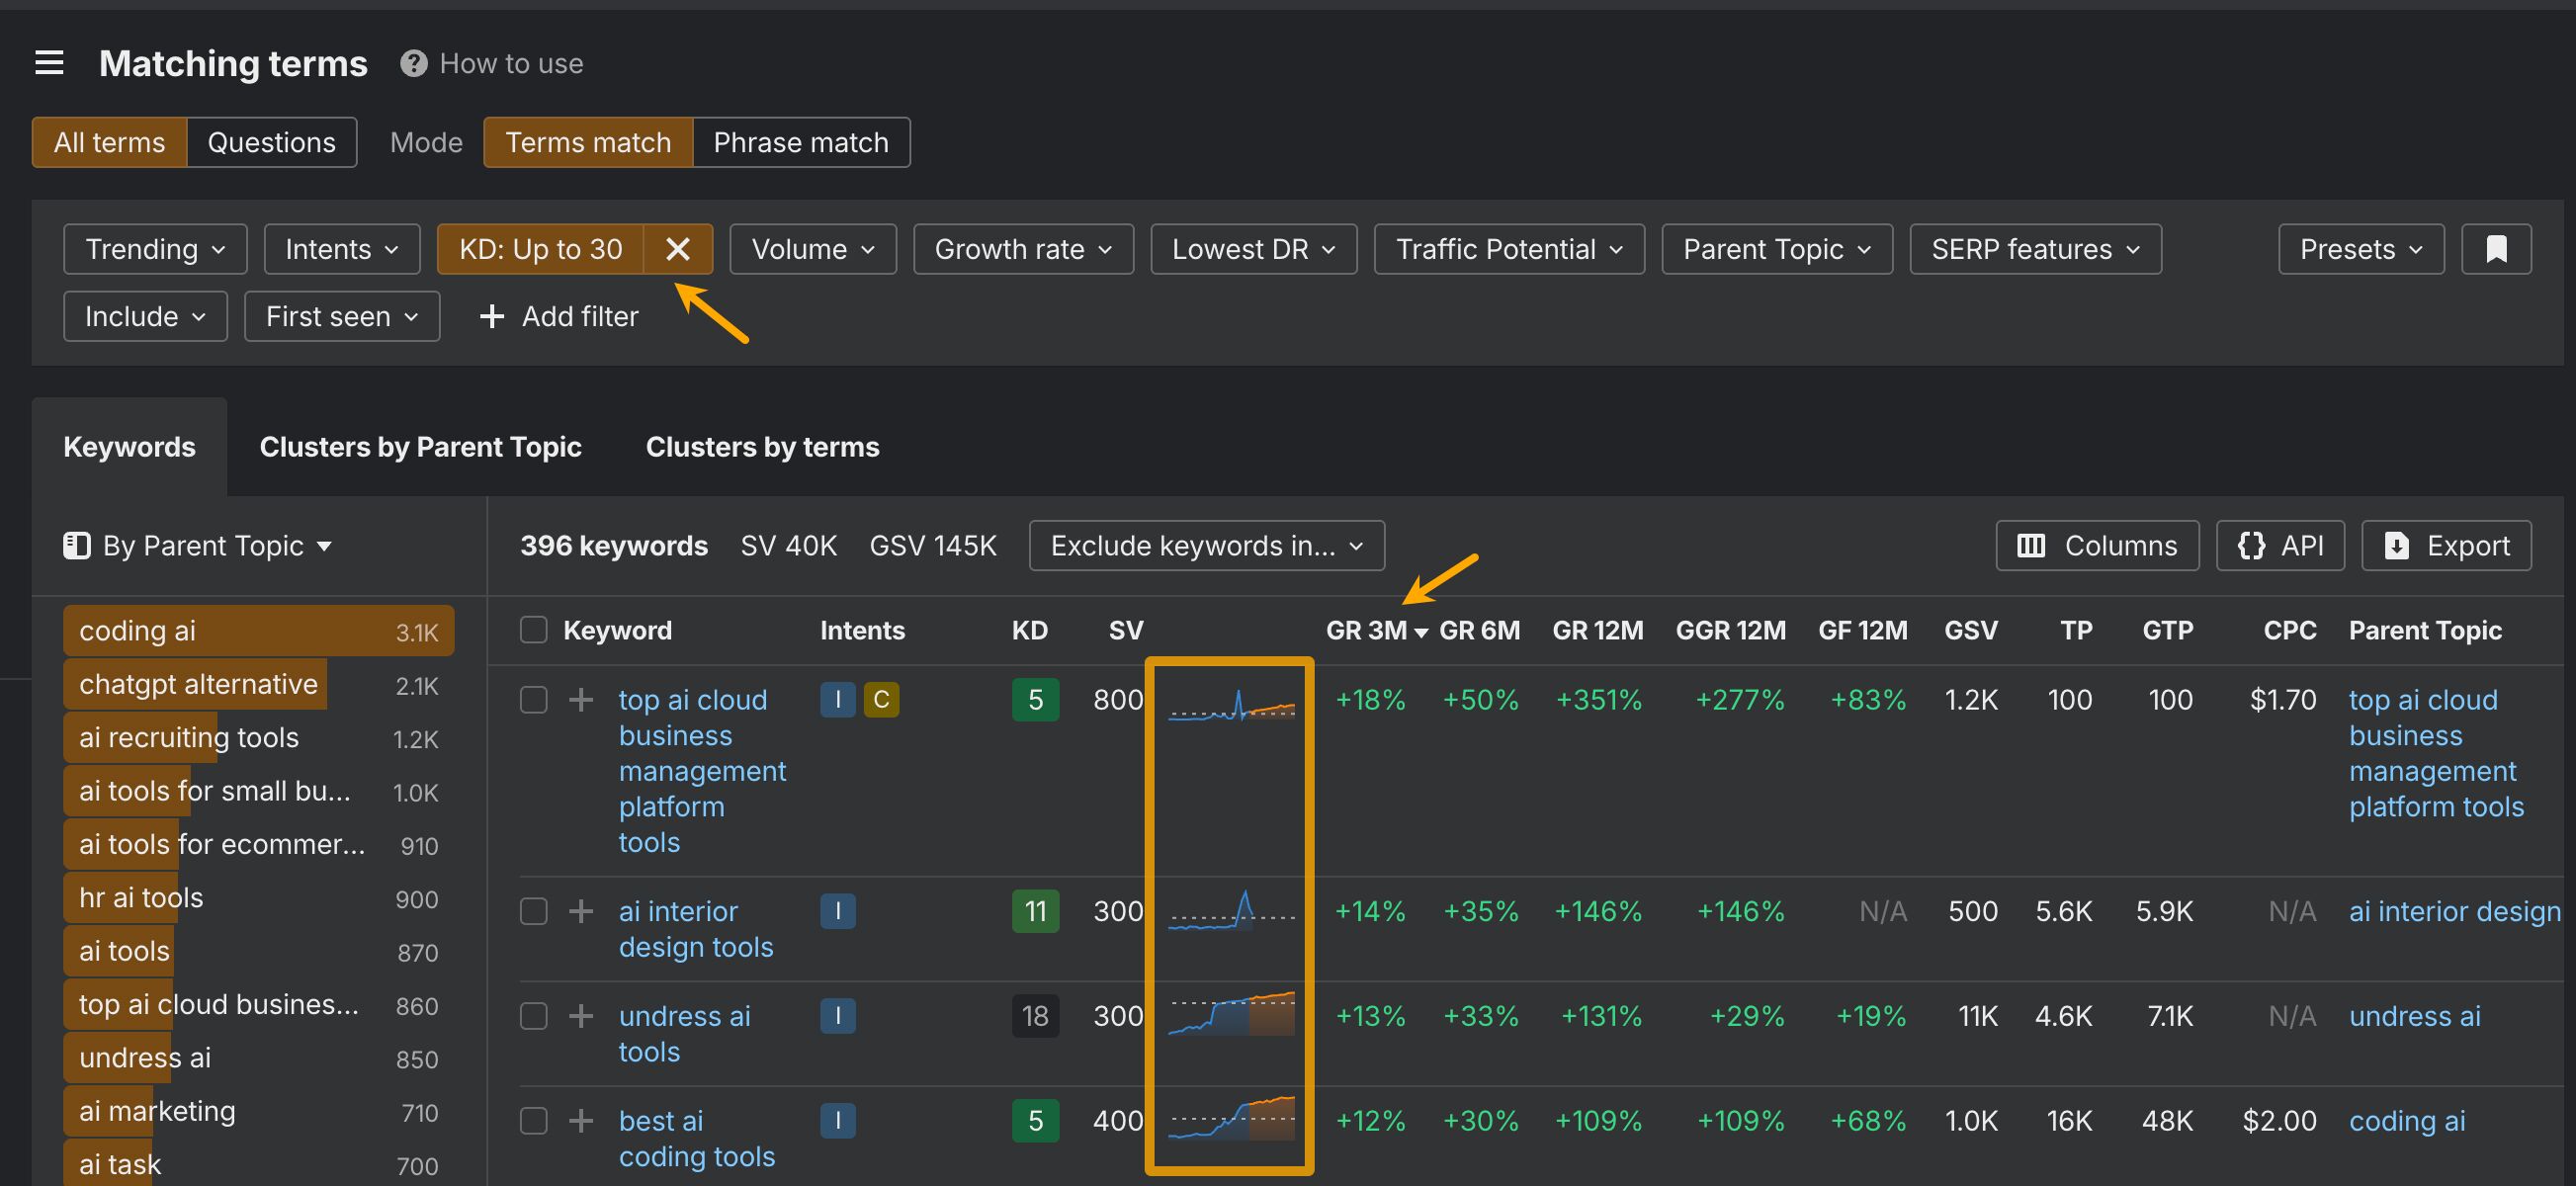The width and height of the screenshot is (2576, 1186).
Task: Click the C intent badge on top keyword
Action: [x=881, y=699]
